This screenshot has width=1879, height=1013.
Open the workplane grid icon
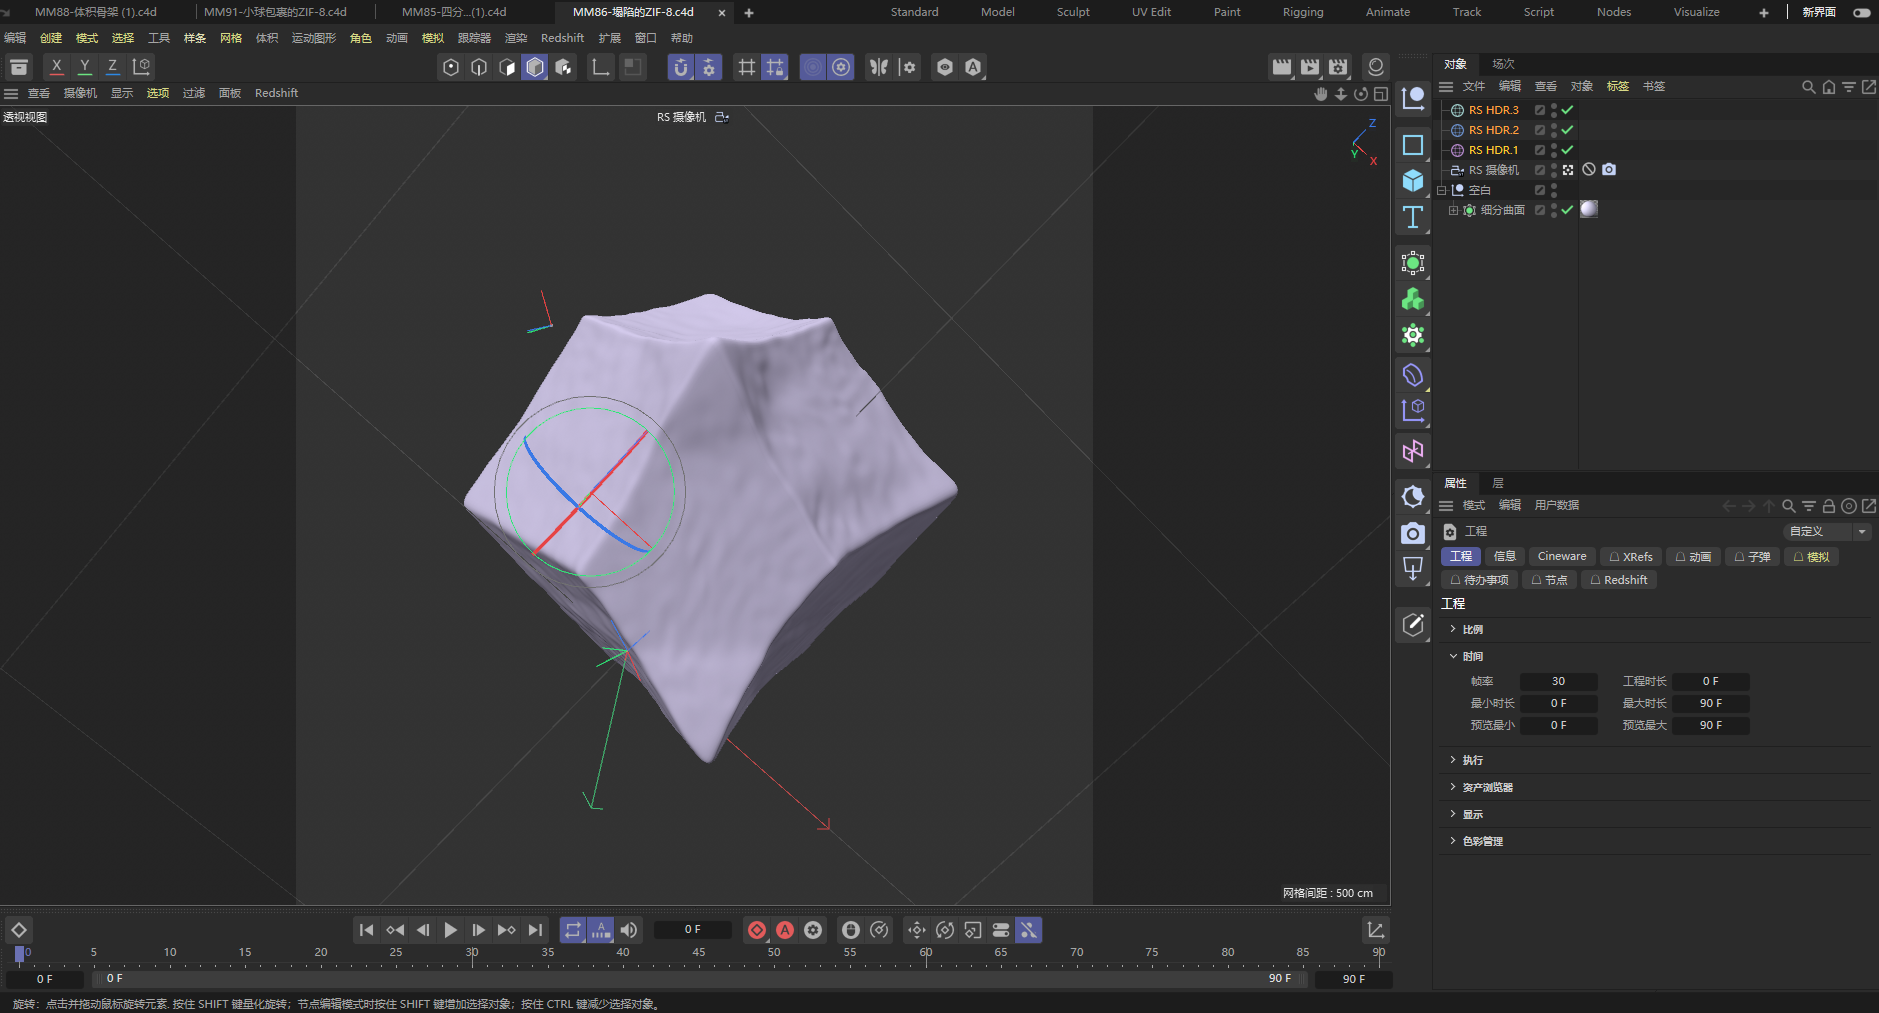point(747,67)
